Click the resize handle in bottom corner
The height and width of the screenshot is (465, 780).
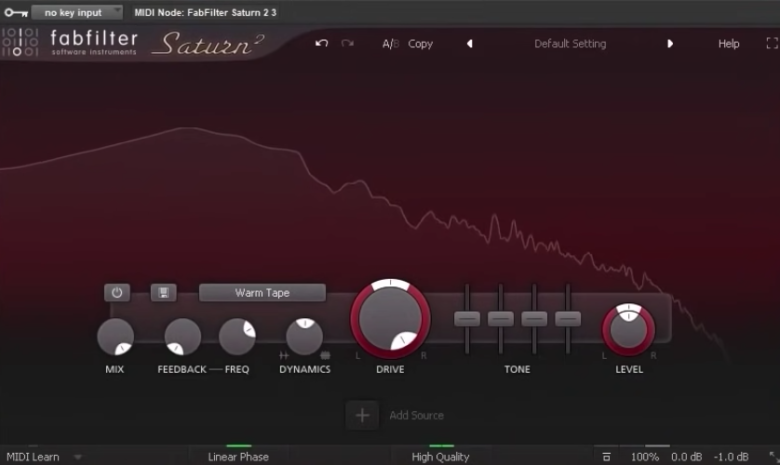click(774, 457)
